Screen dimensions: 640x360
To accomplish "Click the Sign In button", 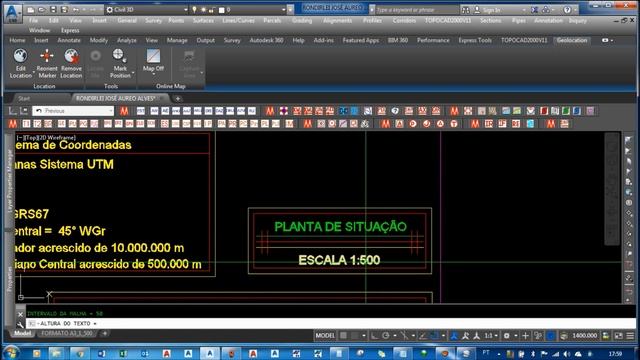I will point(491,9).
